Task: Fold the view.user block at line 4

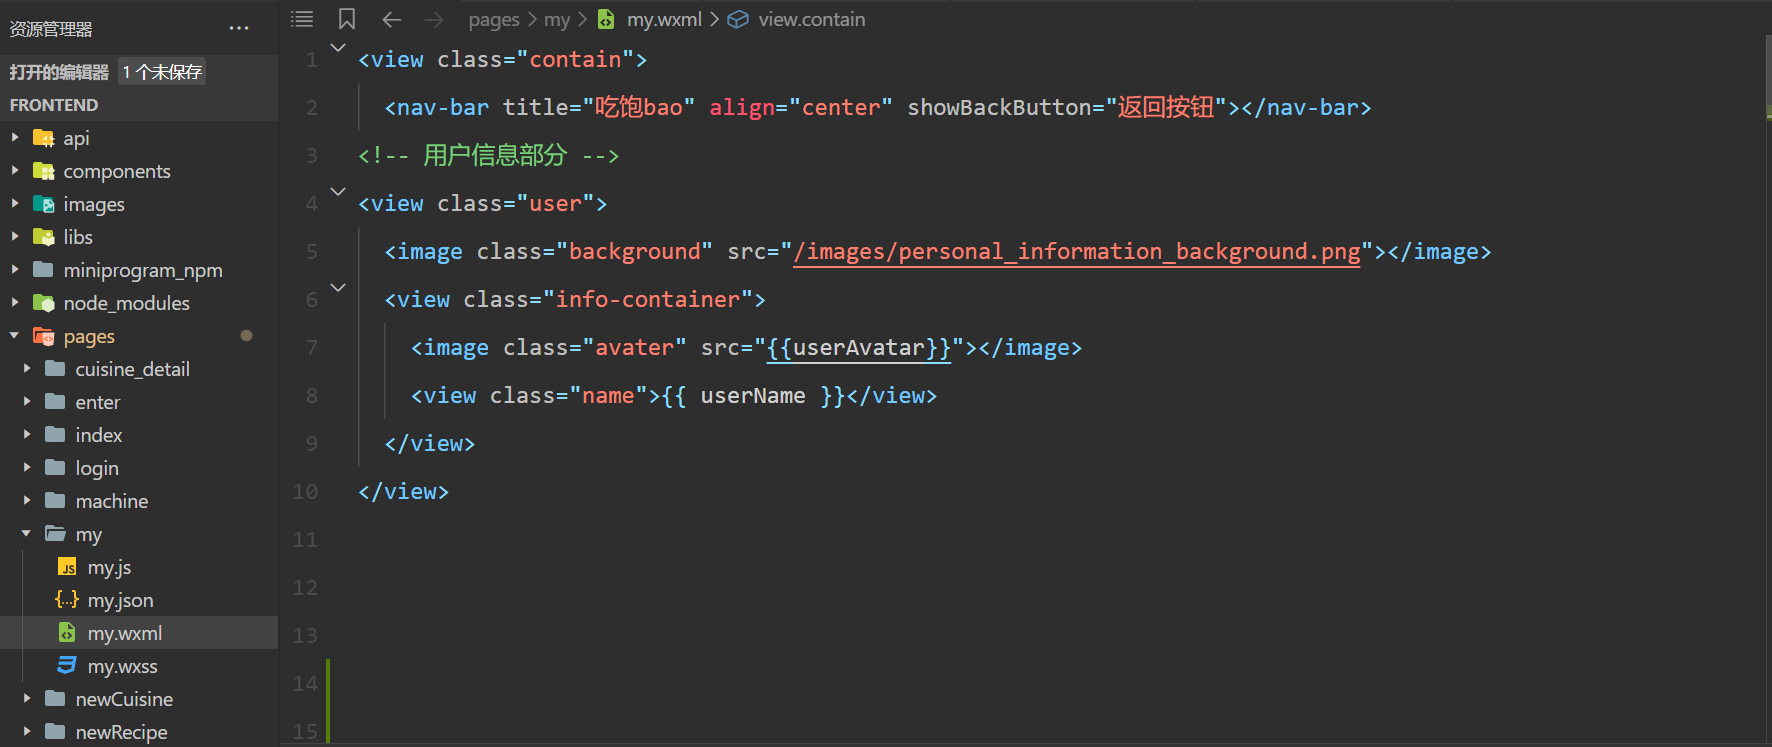Action: (338, 191)
